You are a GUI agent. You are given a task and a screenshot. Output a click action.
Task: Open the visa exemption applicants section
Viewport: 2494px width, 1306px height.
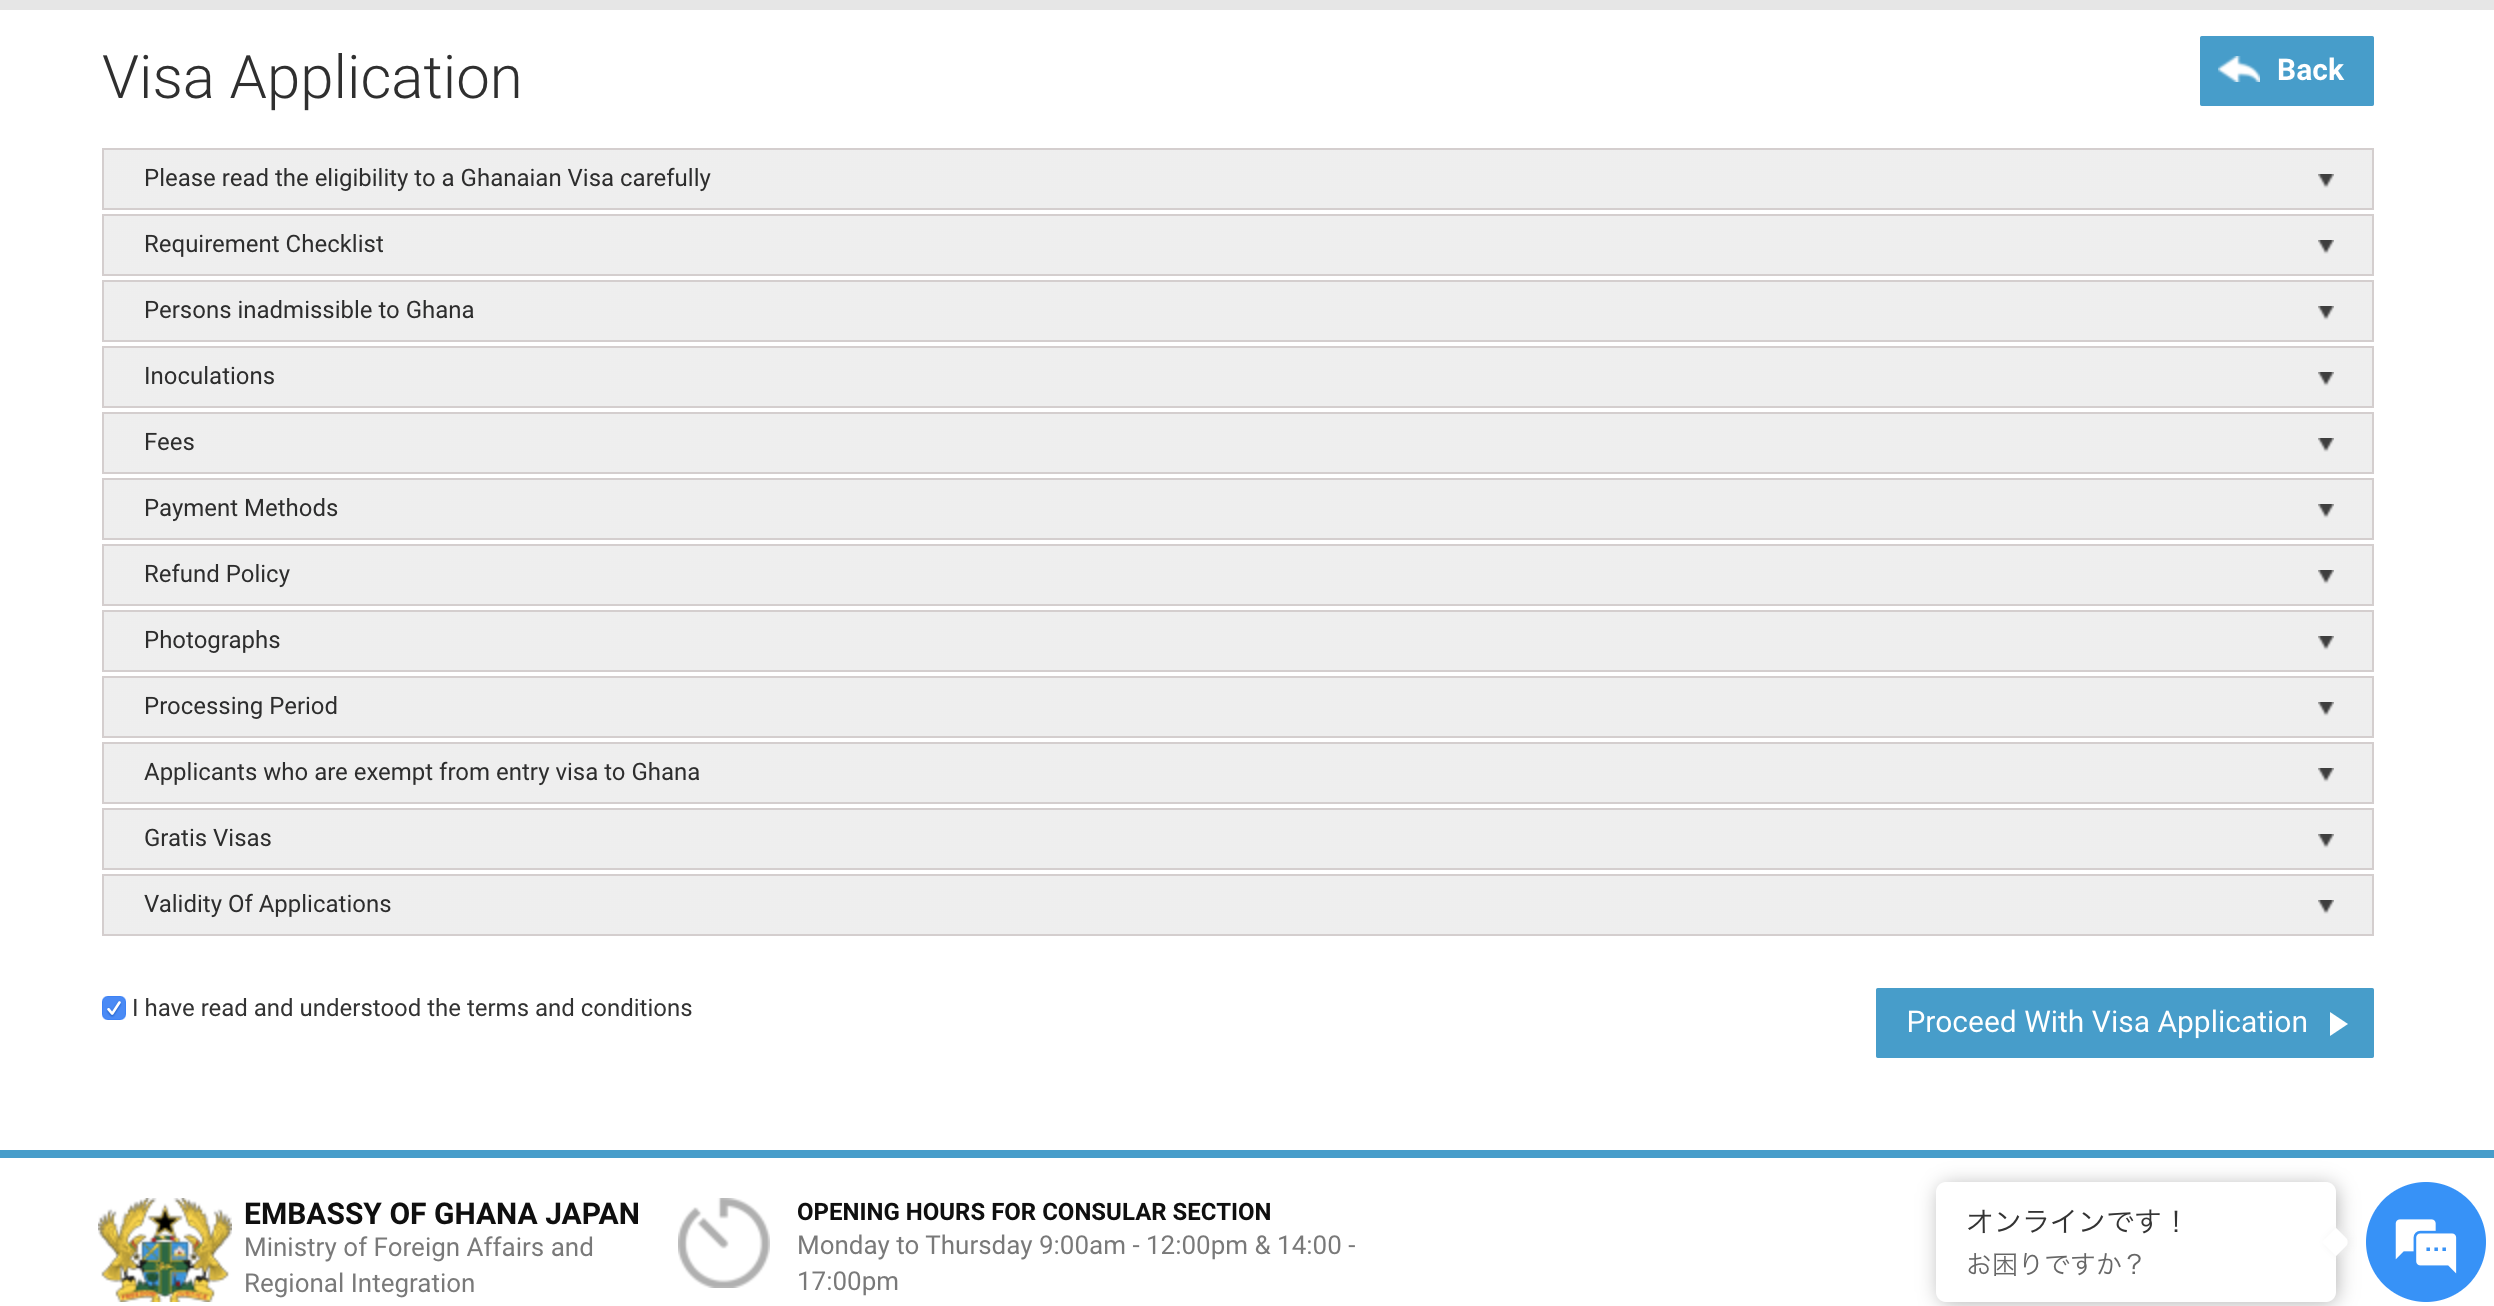[421, 772]
